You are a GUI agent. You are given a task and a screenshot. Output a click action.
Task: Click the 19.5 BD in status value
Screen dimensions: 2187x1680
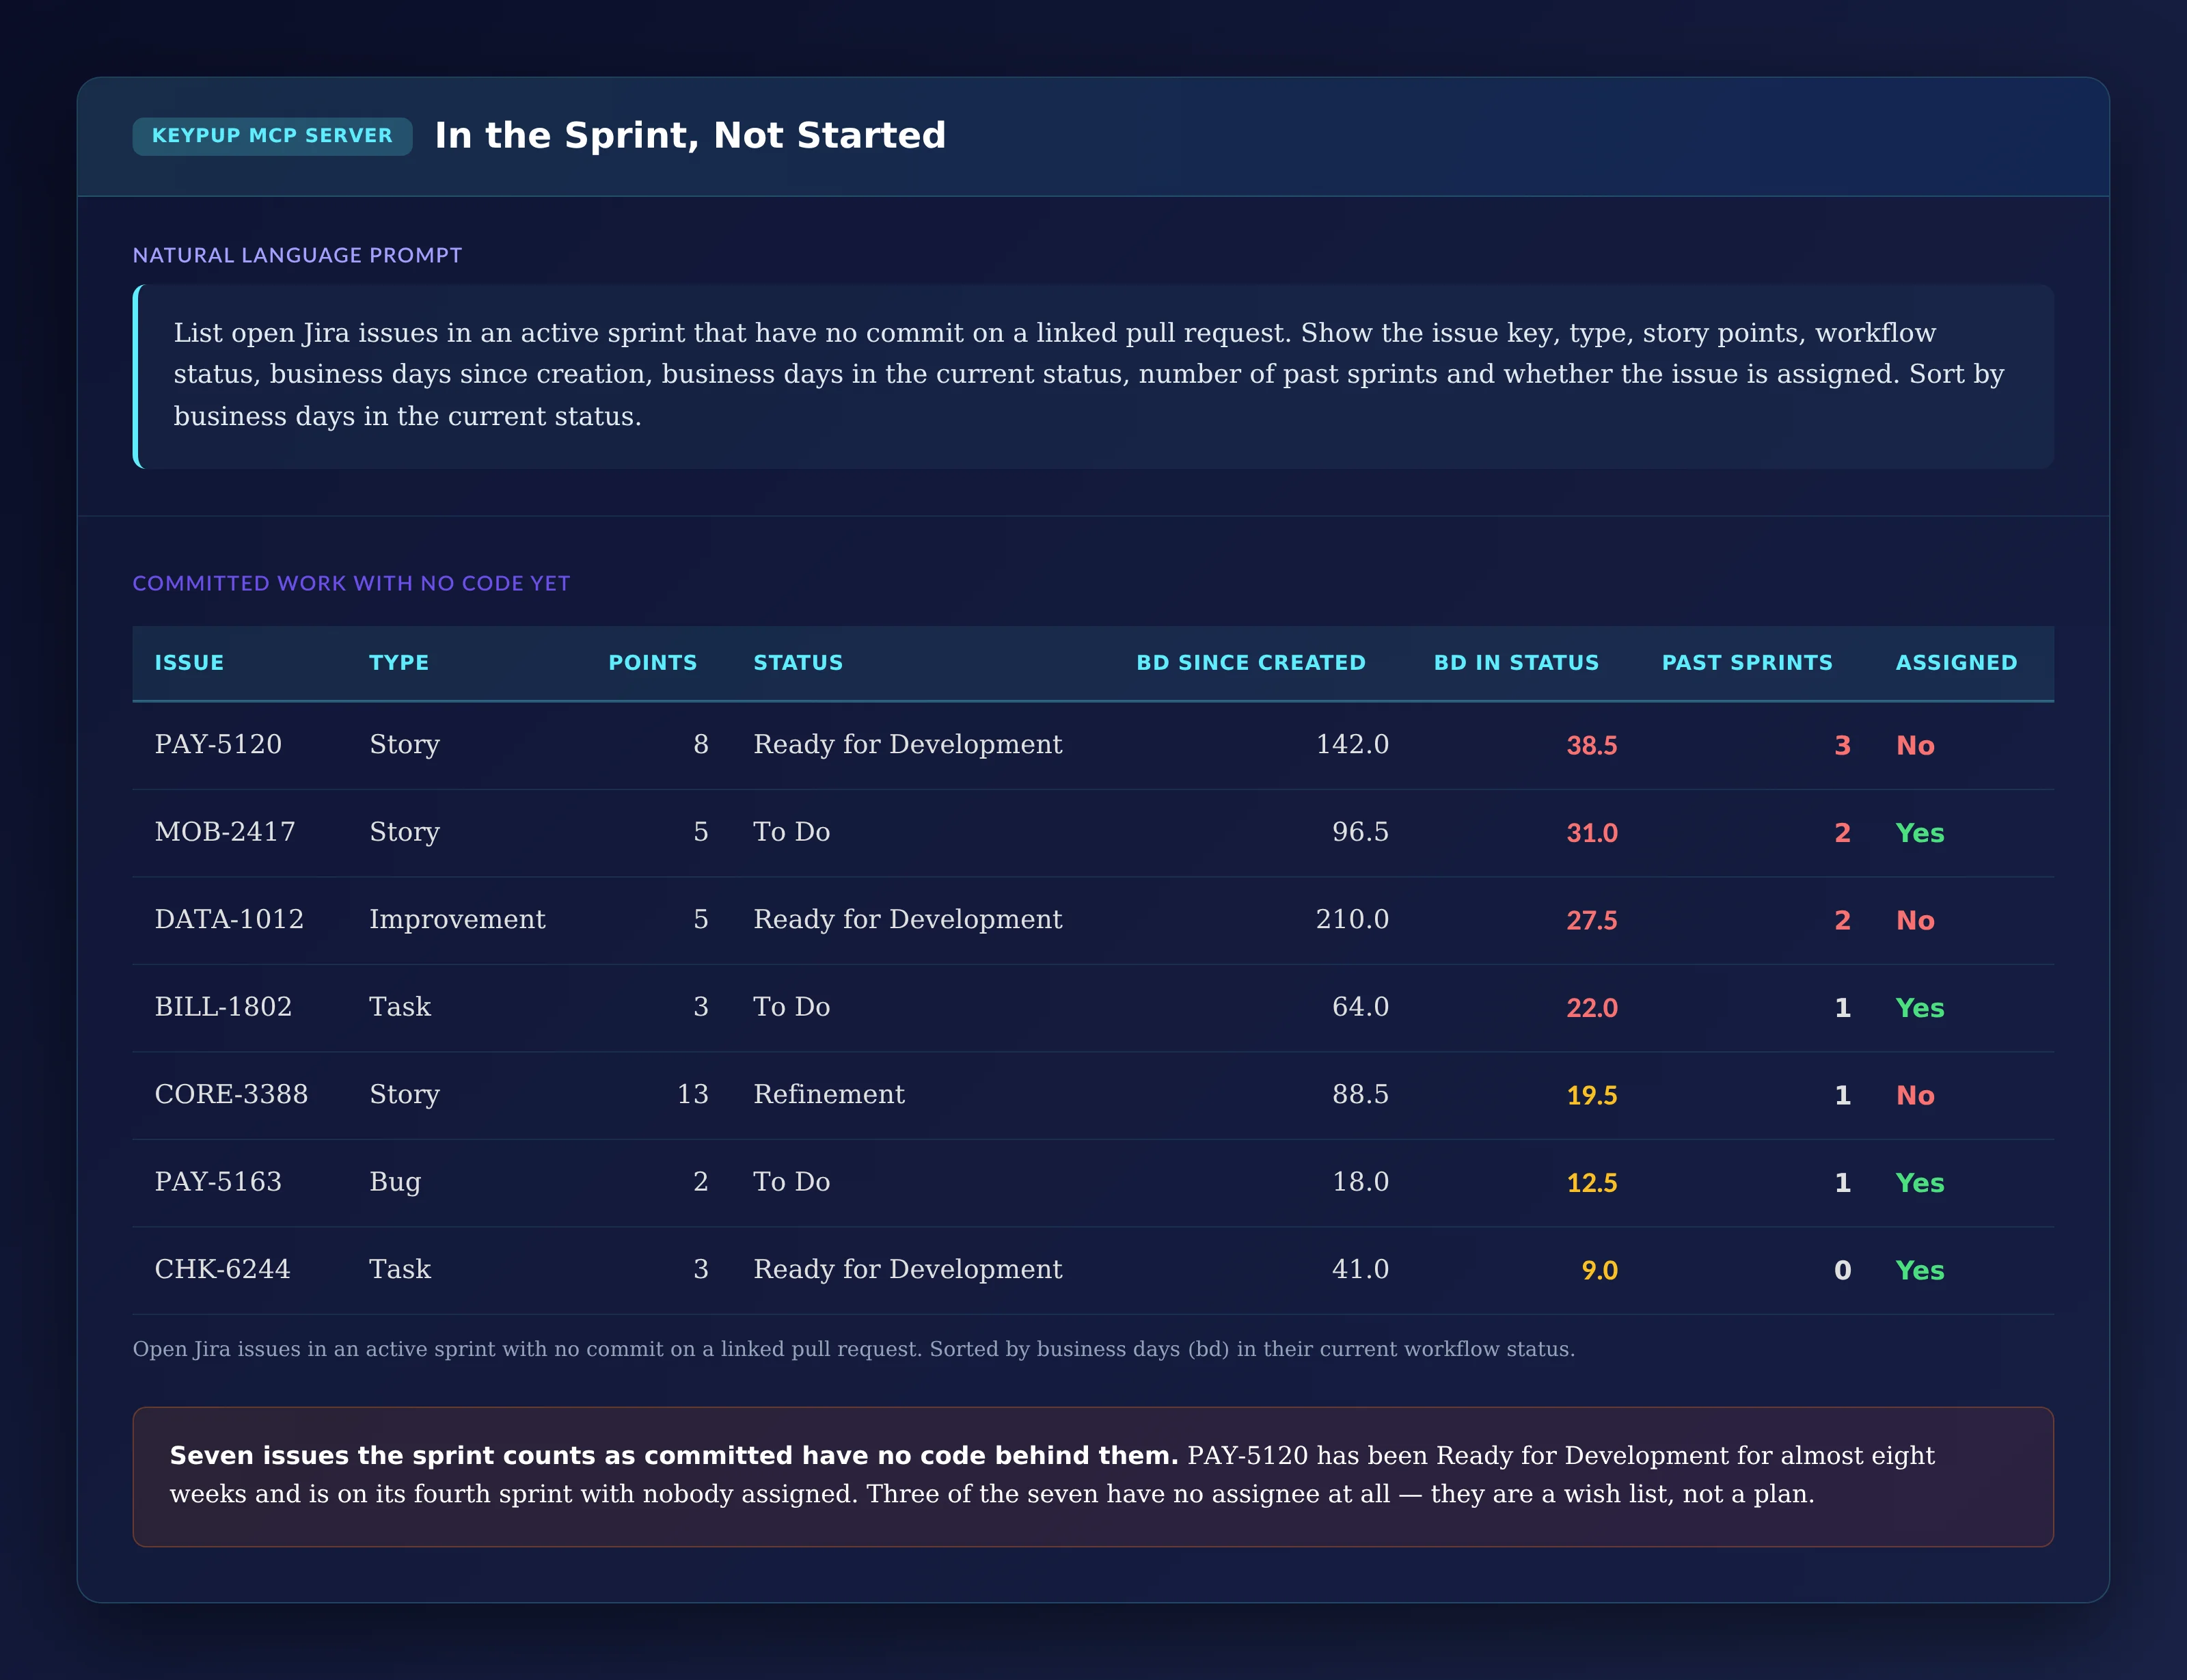(1592, 1096)
